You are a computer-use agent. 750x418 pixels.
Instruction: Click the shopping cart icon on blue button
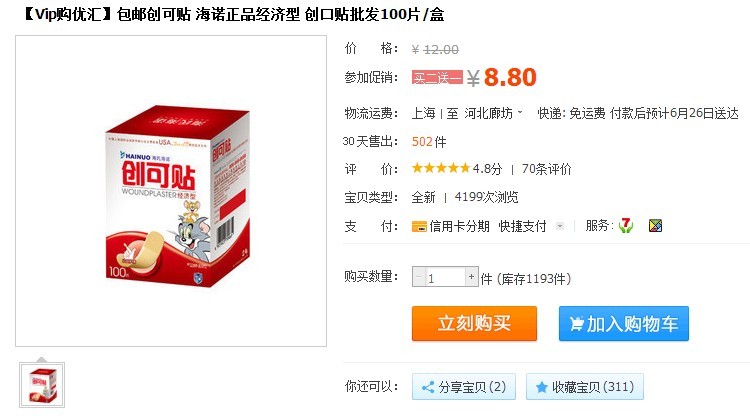point(576,324)
